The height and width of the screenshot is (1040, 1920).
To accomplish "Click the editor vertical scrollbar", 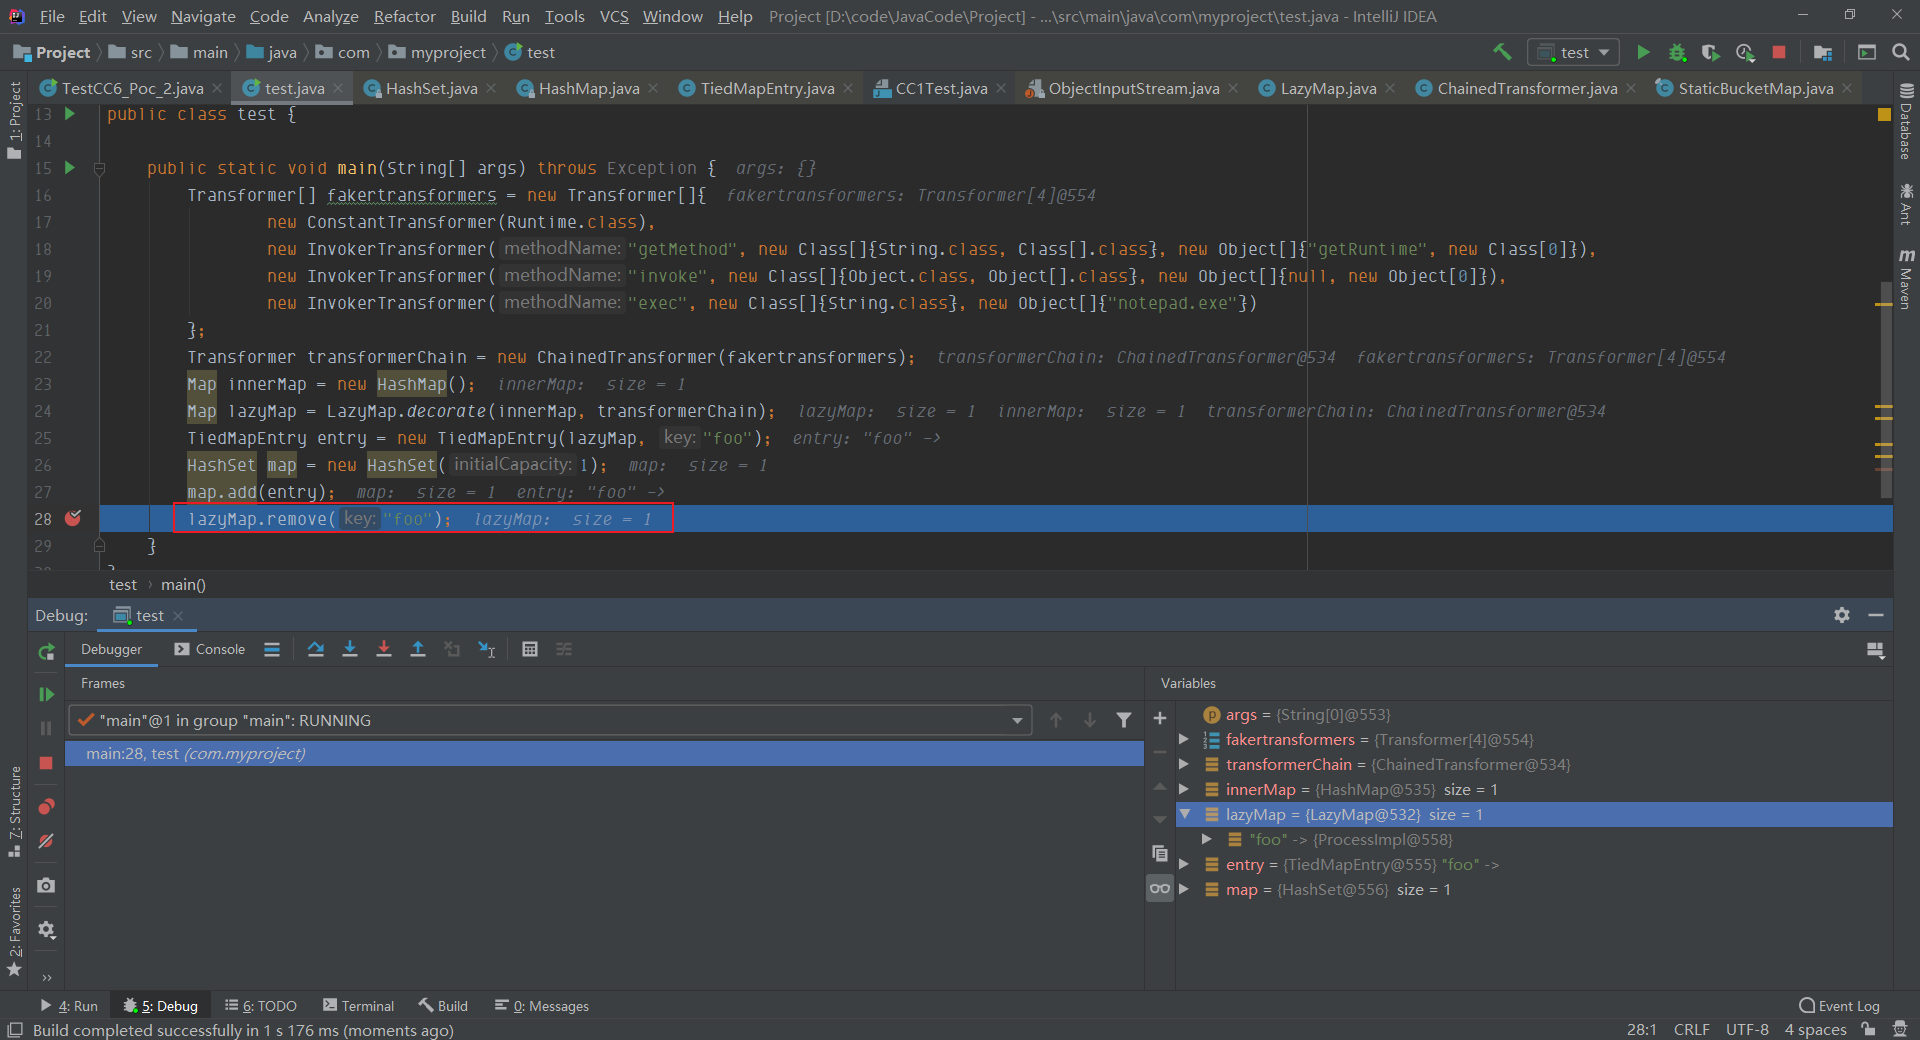I will (1885, 390).
